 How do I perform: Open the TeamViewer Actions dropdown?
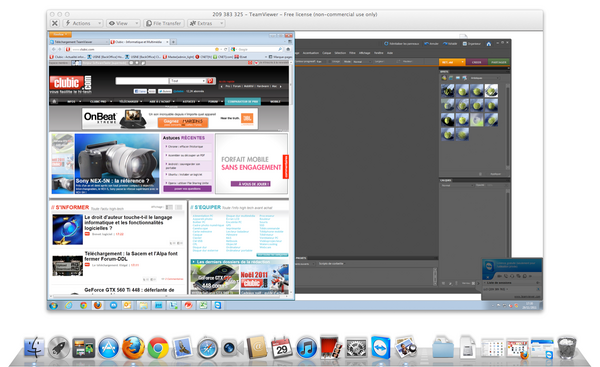click(x=83, y=23)
